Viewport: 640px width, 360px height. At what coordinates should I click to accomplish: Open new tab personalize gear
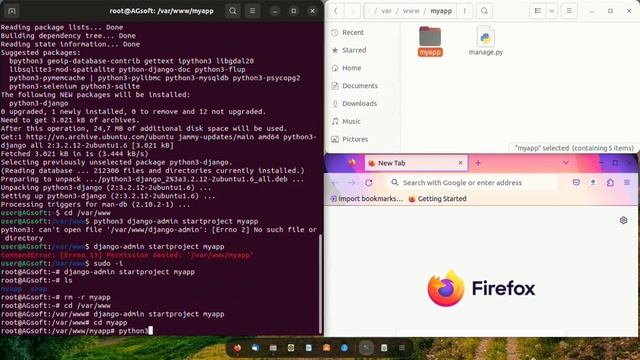click(623, 220)
